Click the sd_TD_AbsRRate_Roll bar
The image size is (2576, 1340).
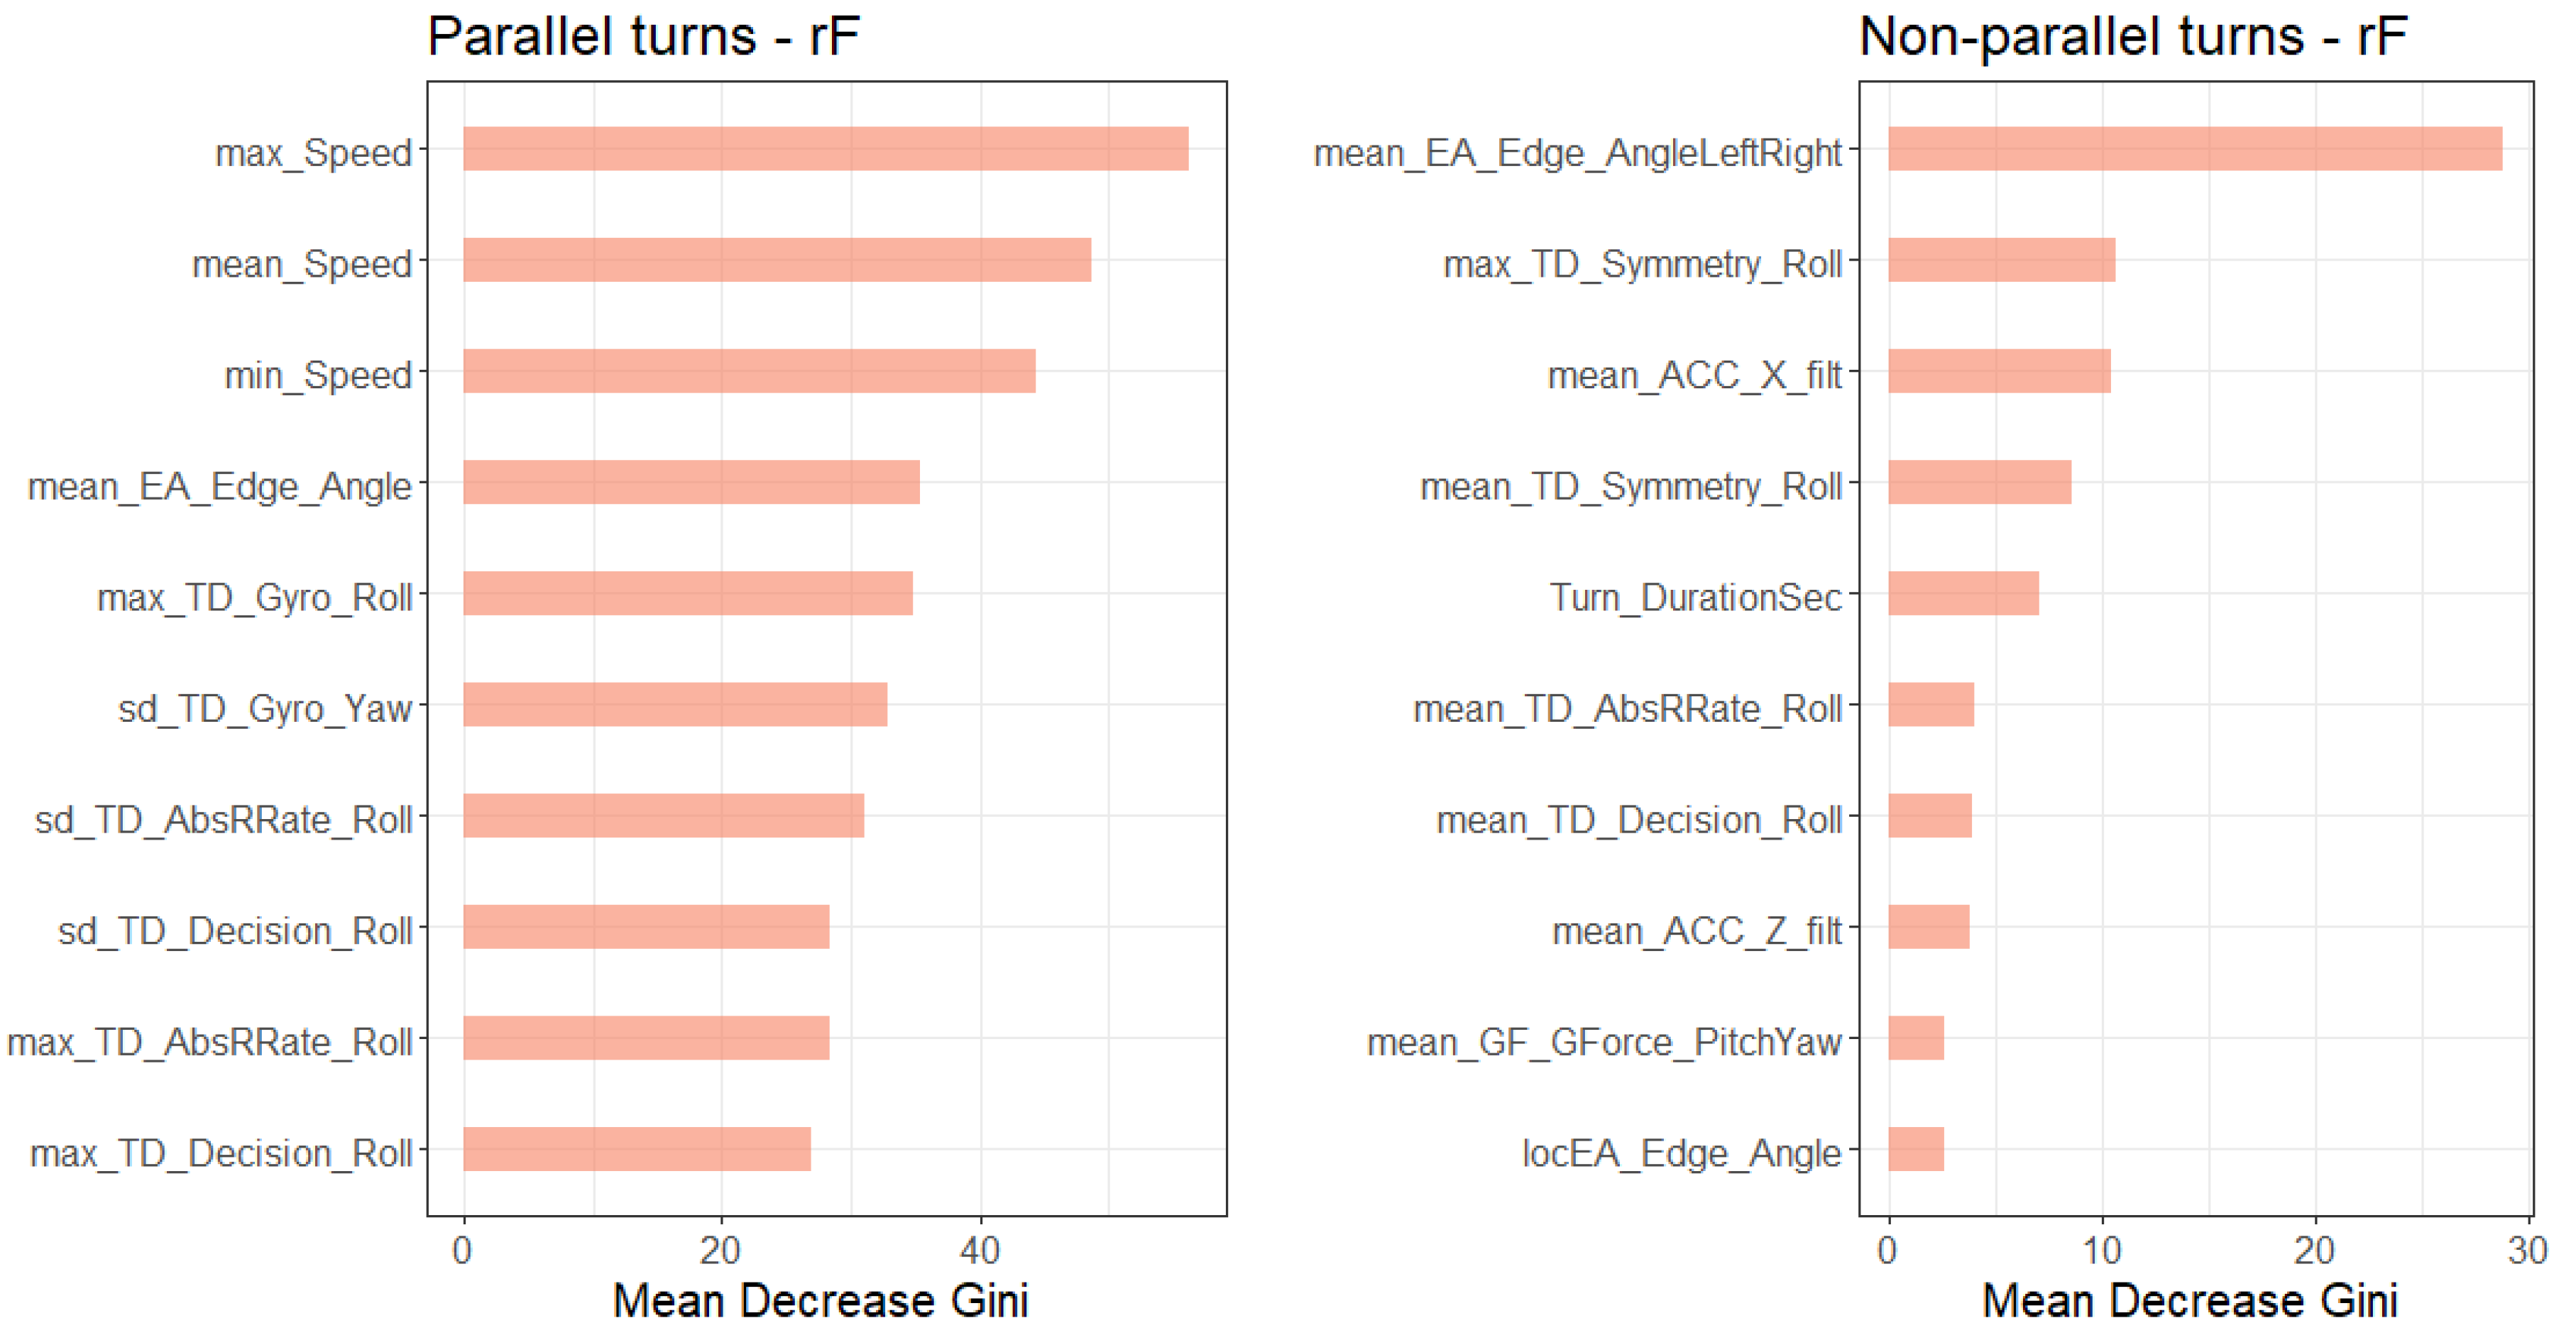(x=663, y=815)
